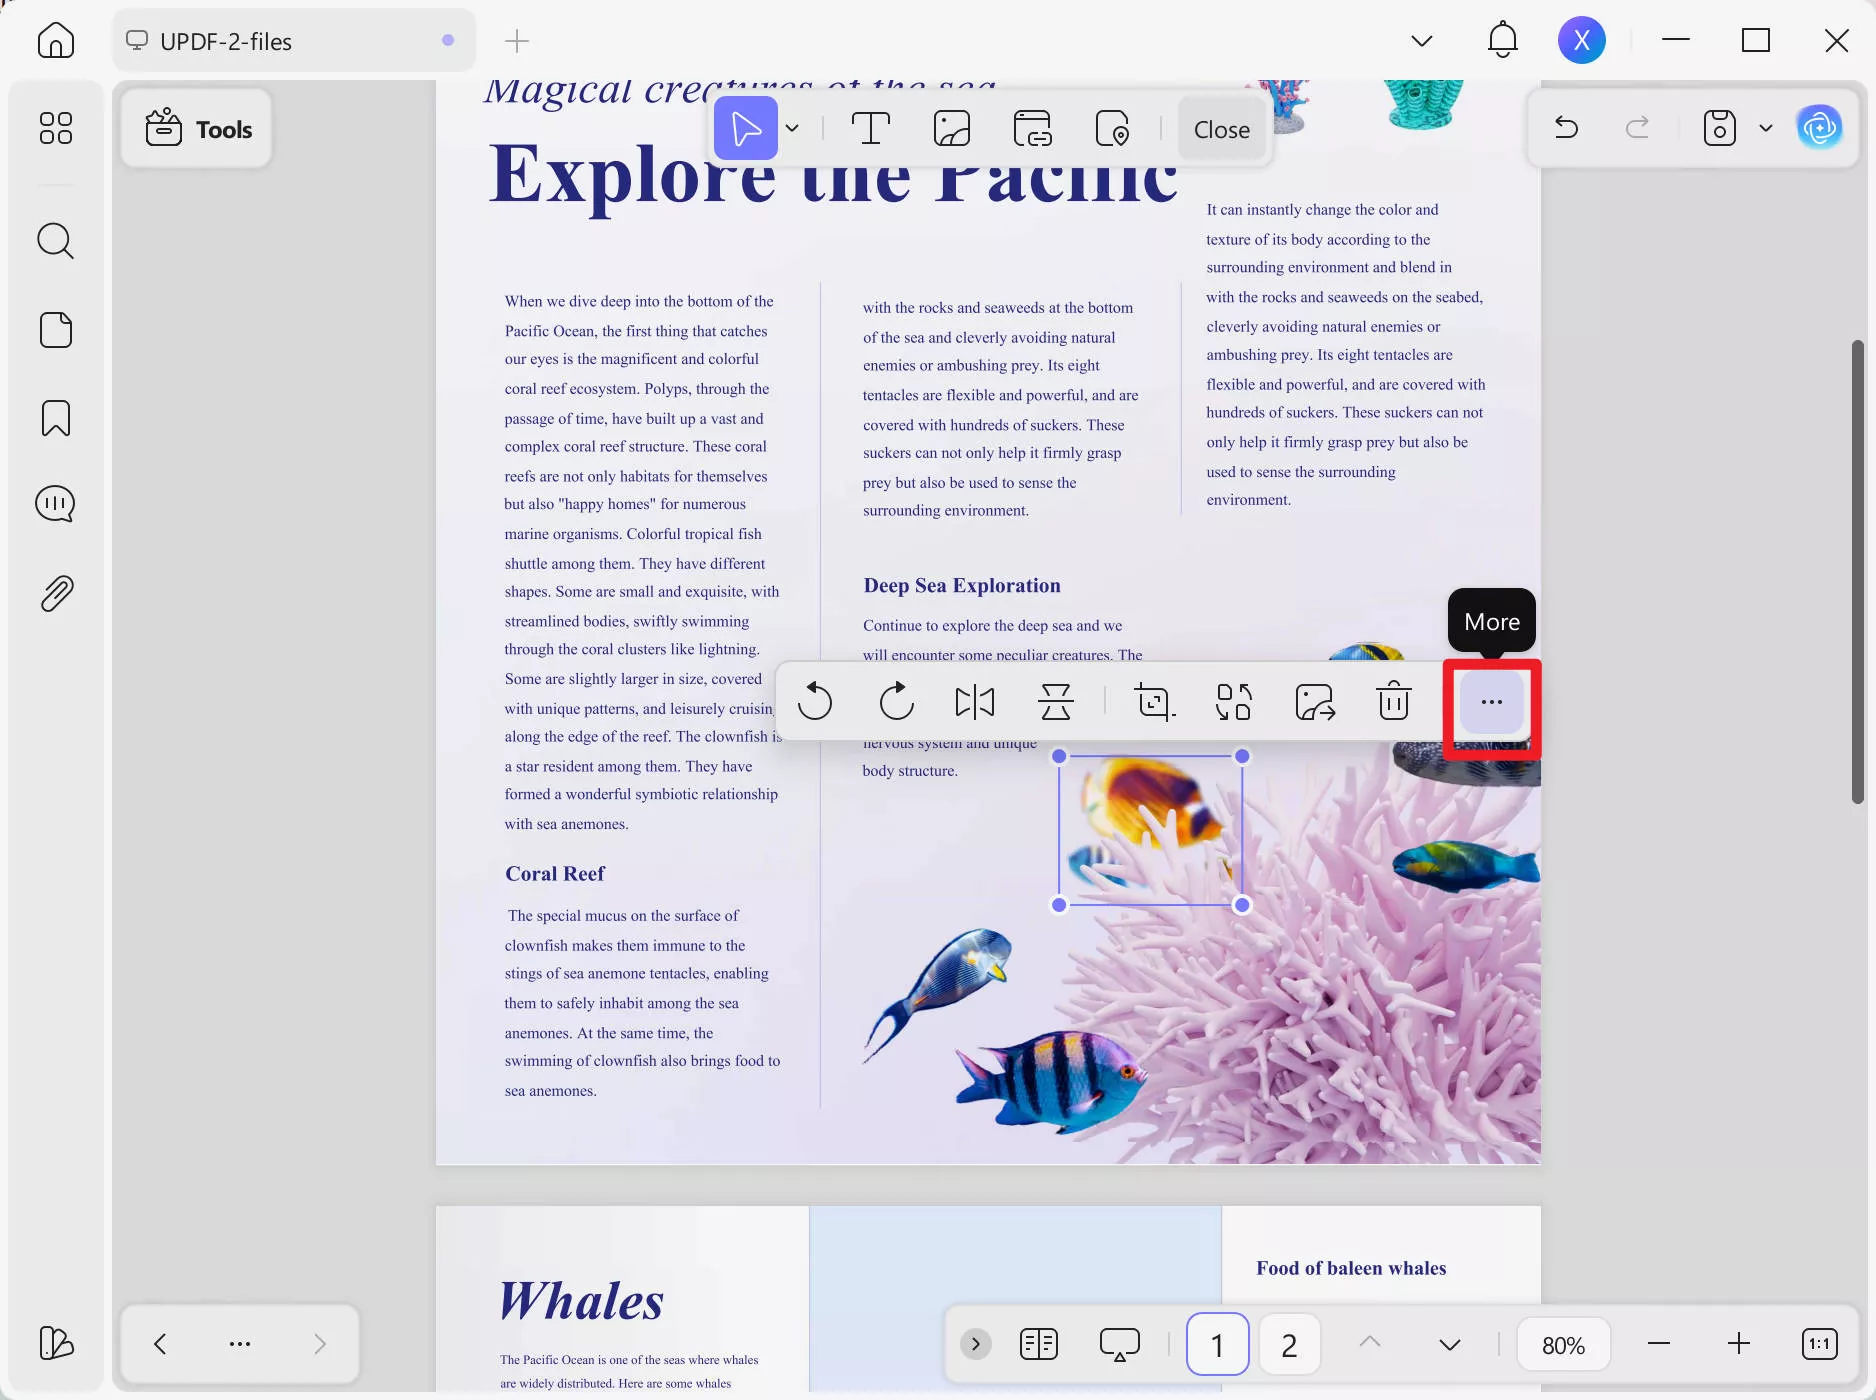1876x1400 pixels.
Task: Click the total pages 2 box
Action: (x=1289, y=1344)
